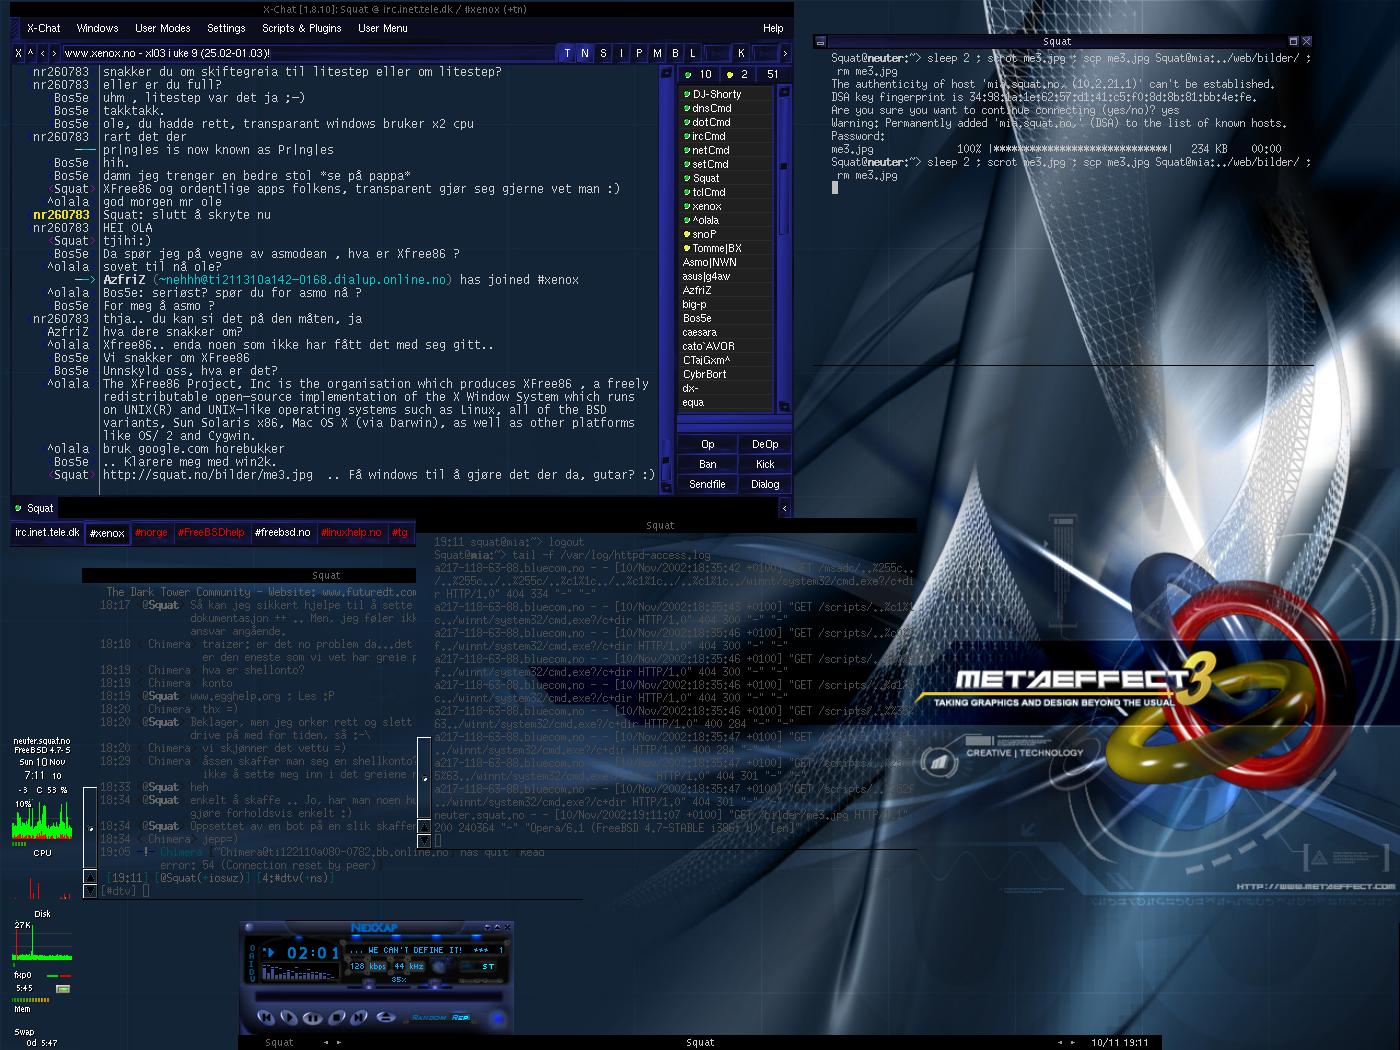The image size is (1400, 1050).
Task: Open http://squat.no/bilder/me3.jpg link in chat
Action: click(x=208, y=475)
